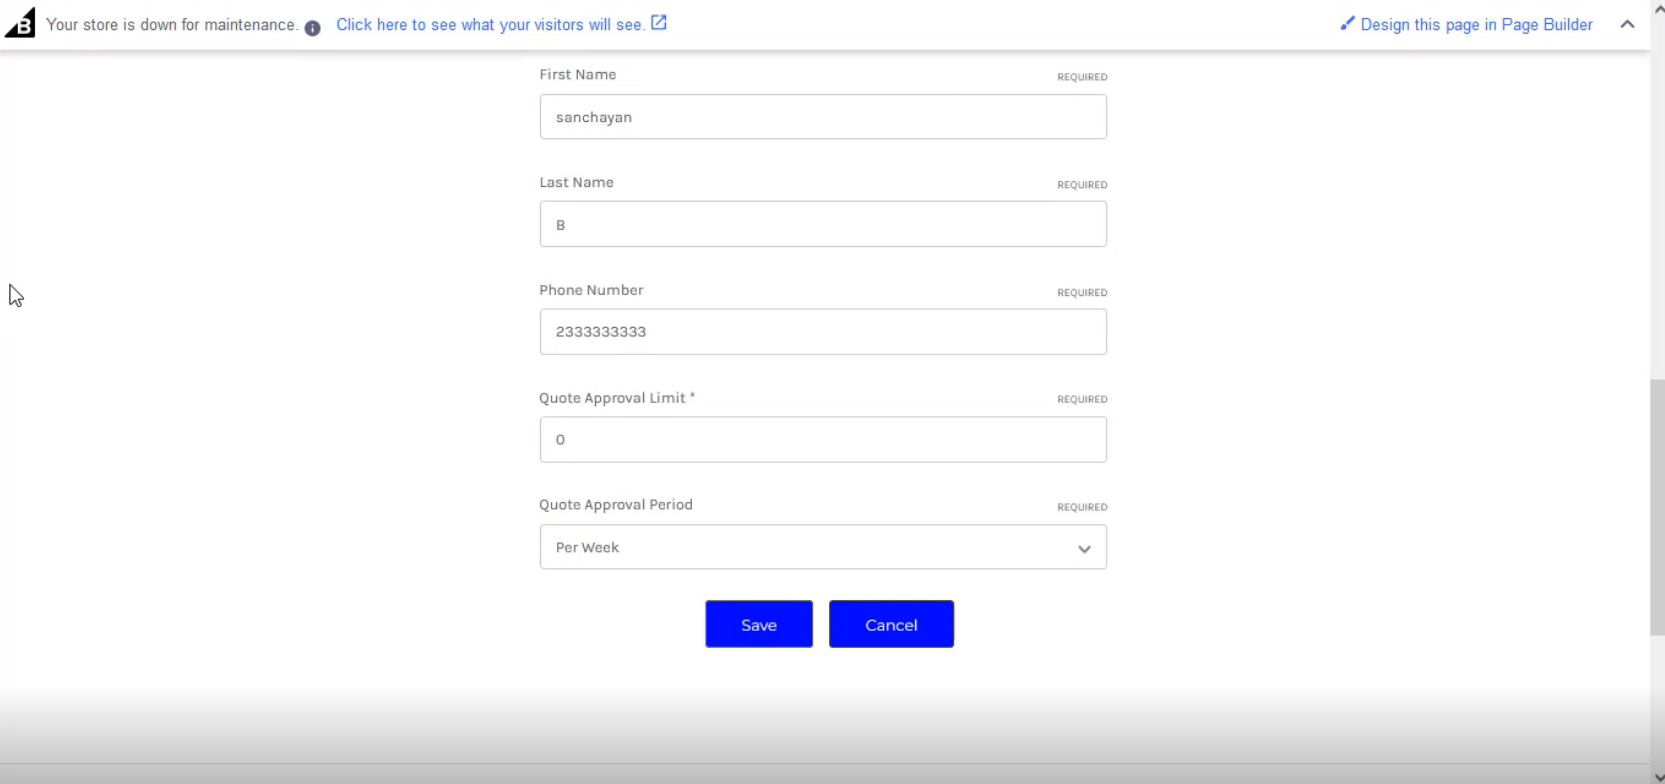The height and width of the screenshot is (784, 1665).
Task: Click the Phone Number input field
Action: [823, 332]
